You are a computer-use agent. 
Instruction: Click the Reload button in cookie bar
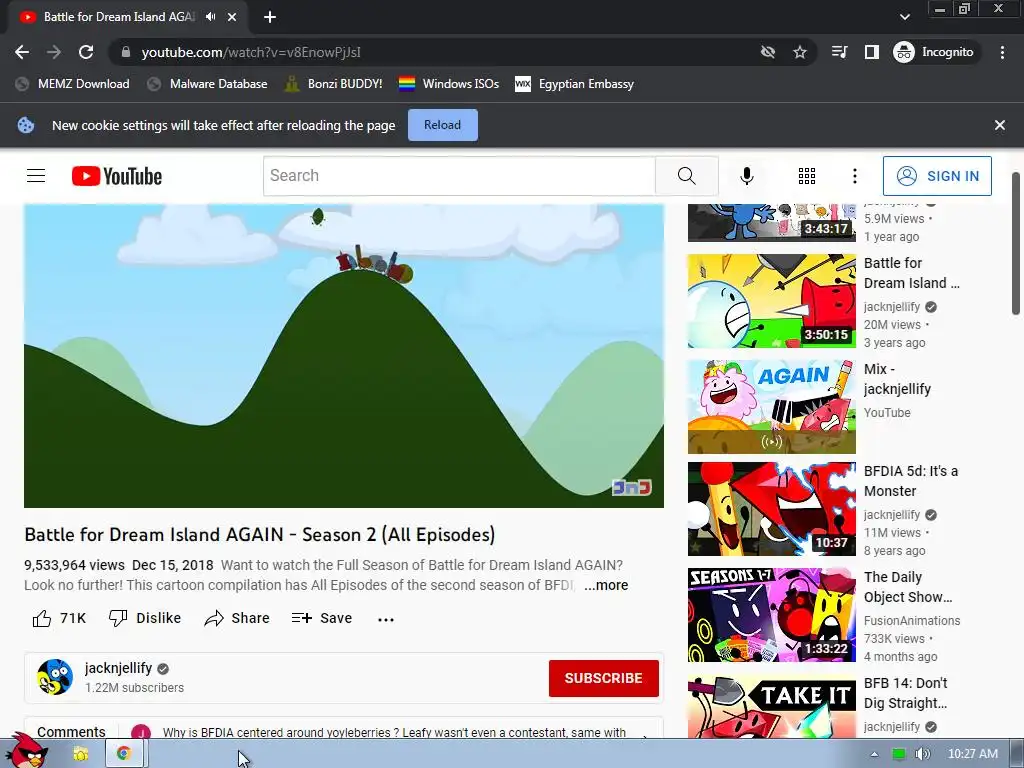click(x=443, y=125)
